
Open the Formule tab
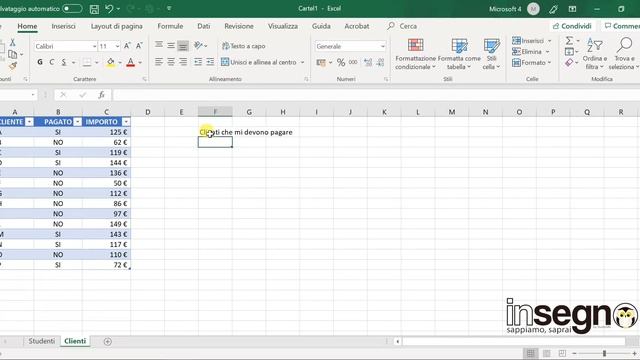170,26
